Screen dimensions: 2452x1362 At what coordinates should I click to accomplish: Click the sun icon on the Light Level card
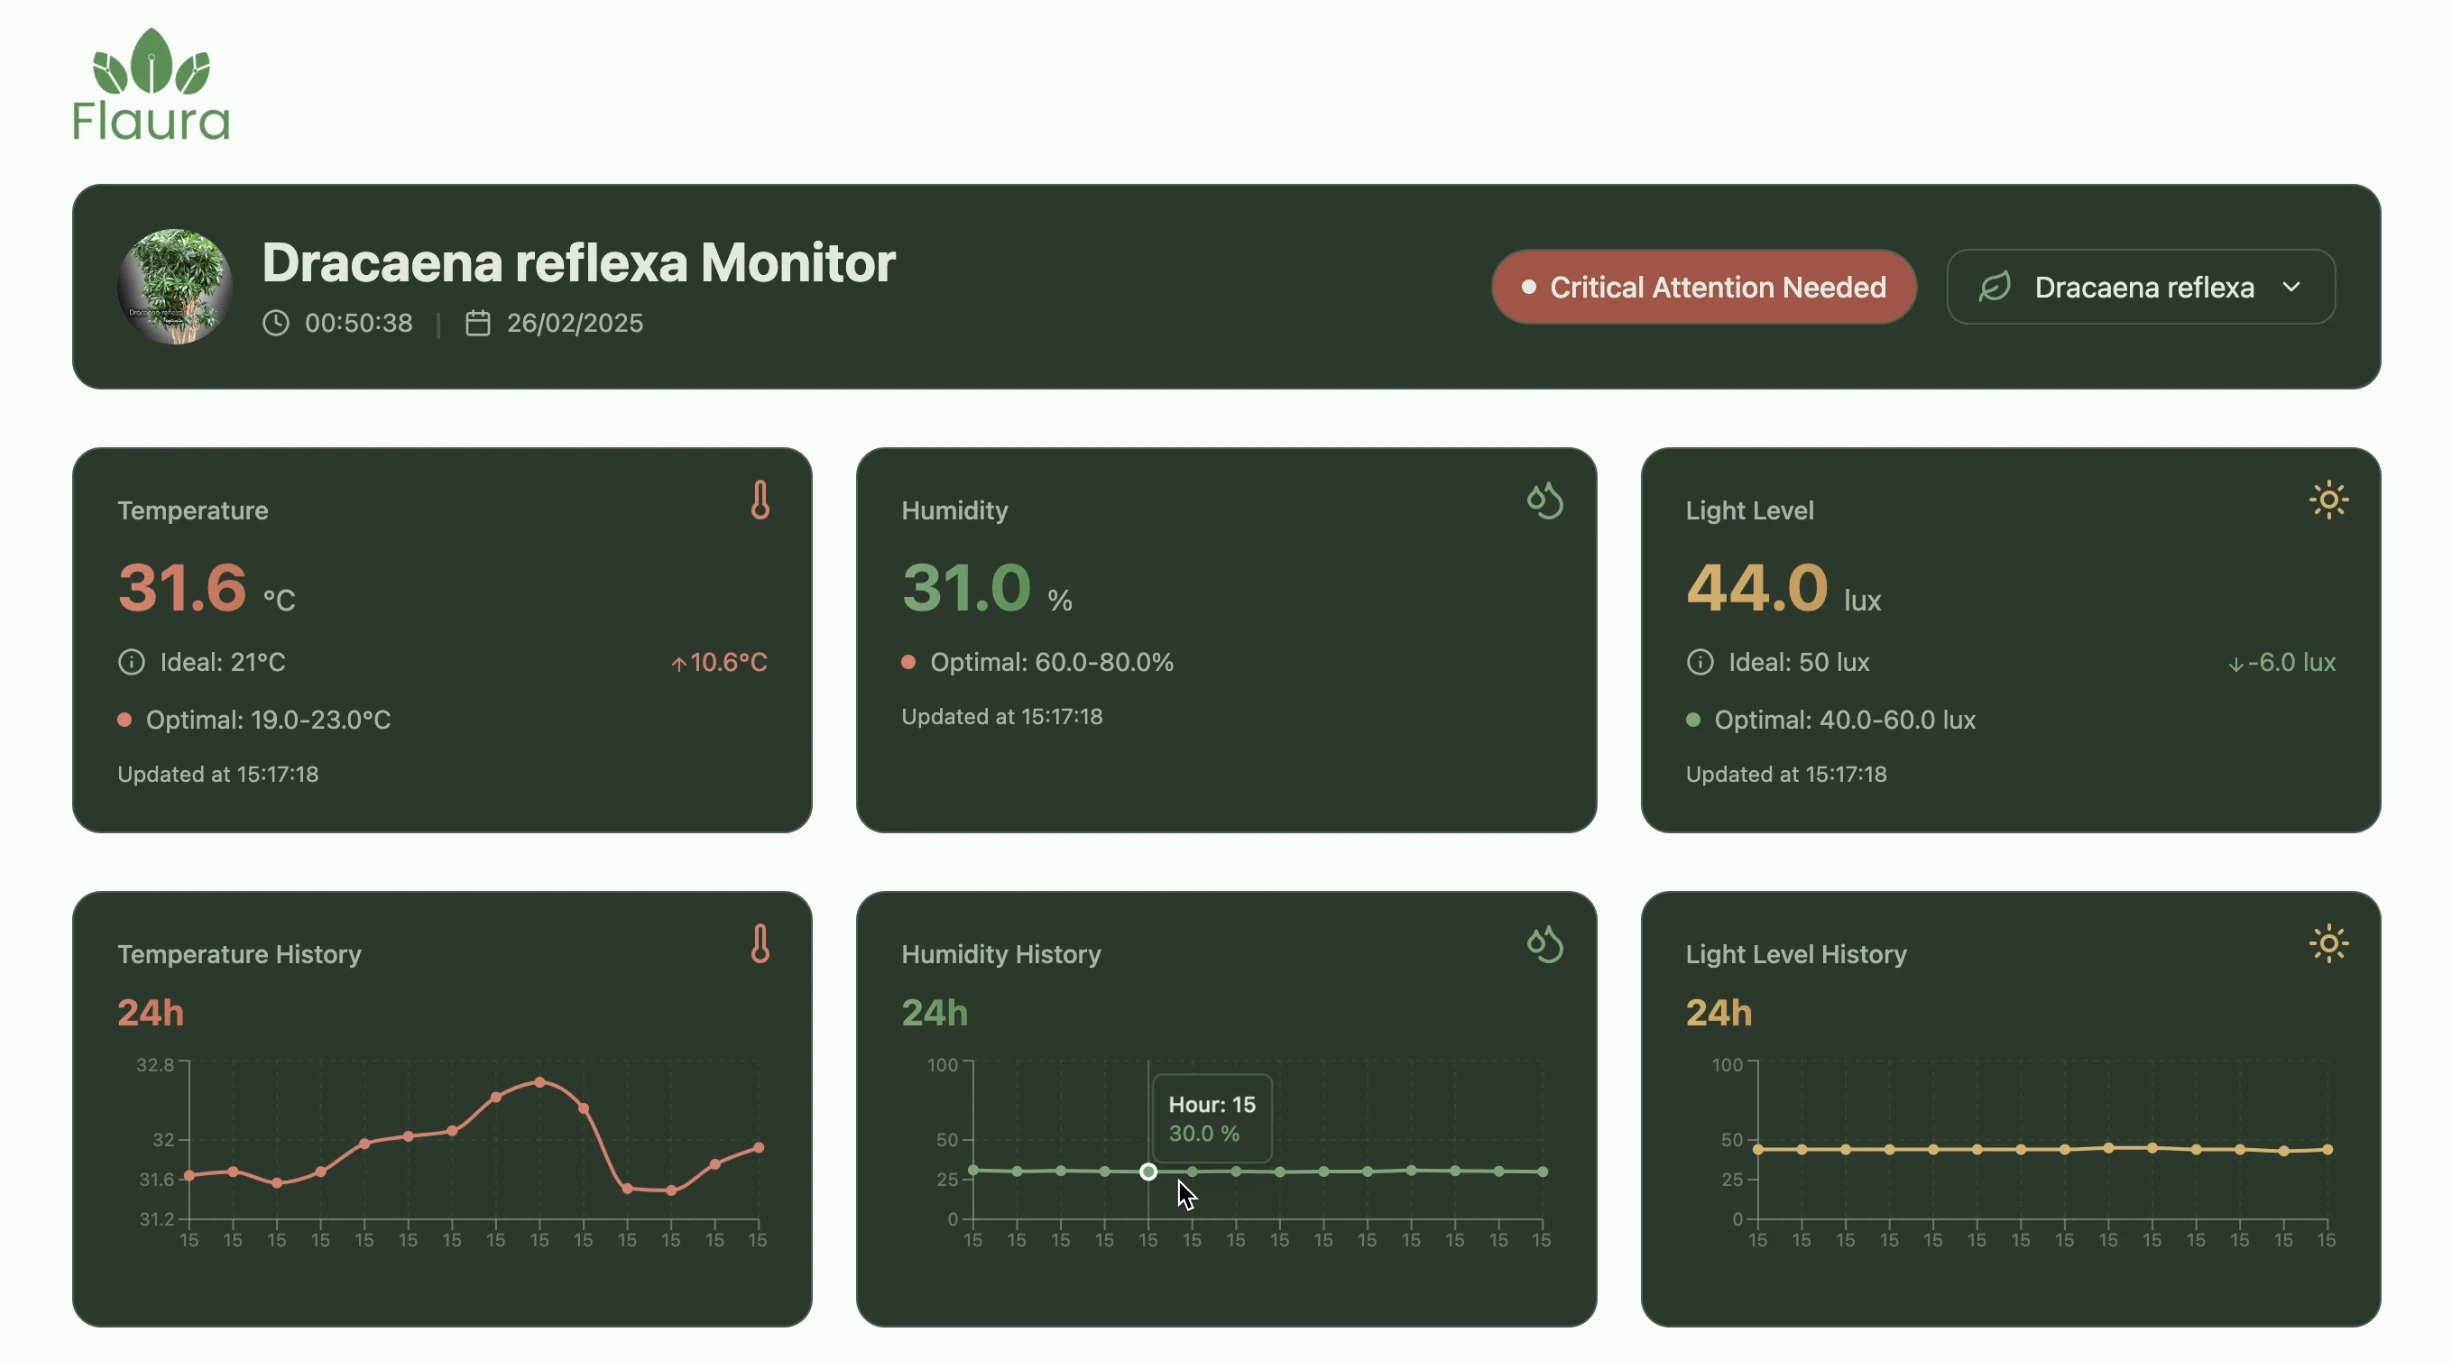tap(2329, 500)
